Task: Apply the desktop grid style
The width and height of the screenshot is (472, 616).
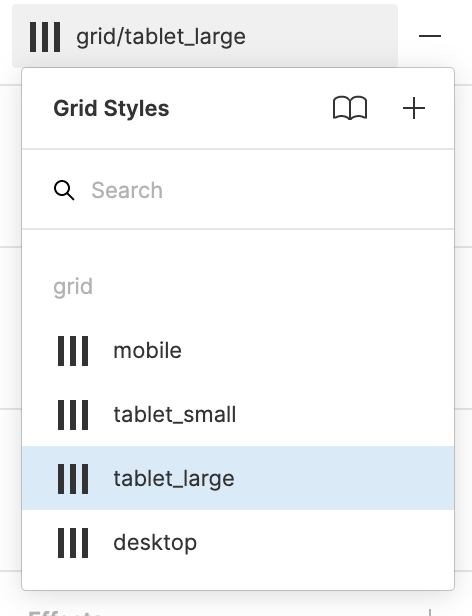Action: pyautogui.click(x=238, y=543)
